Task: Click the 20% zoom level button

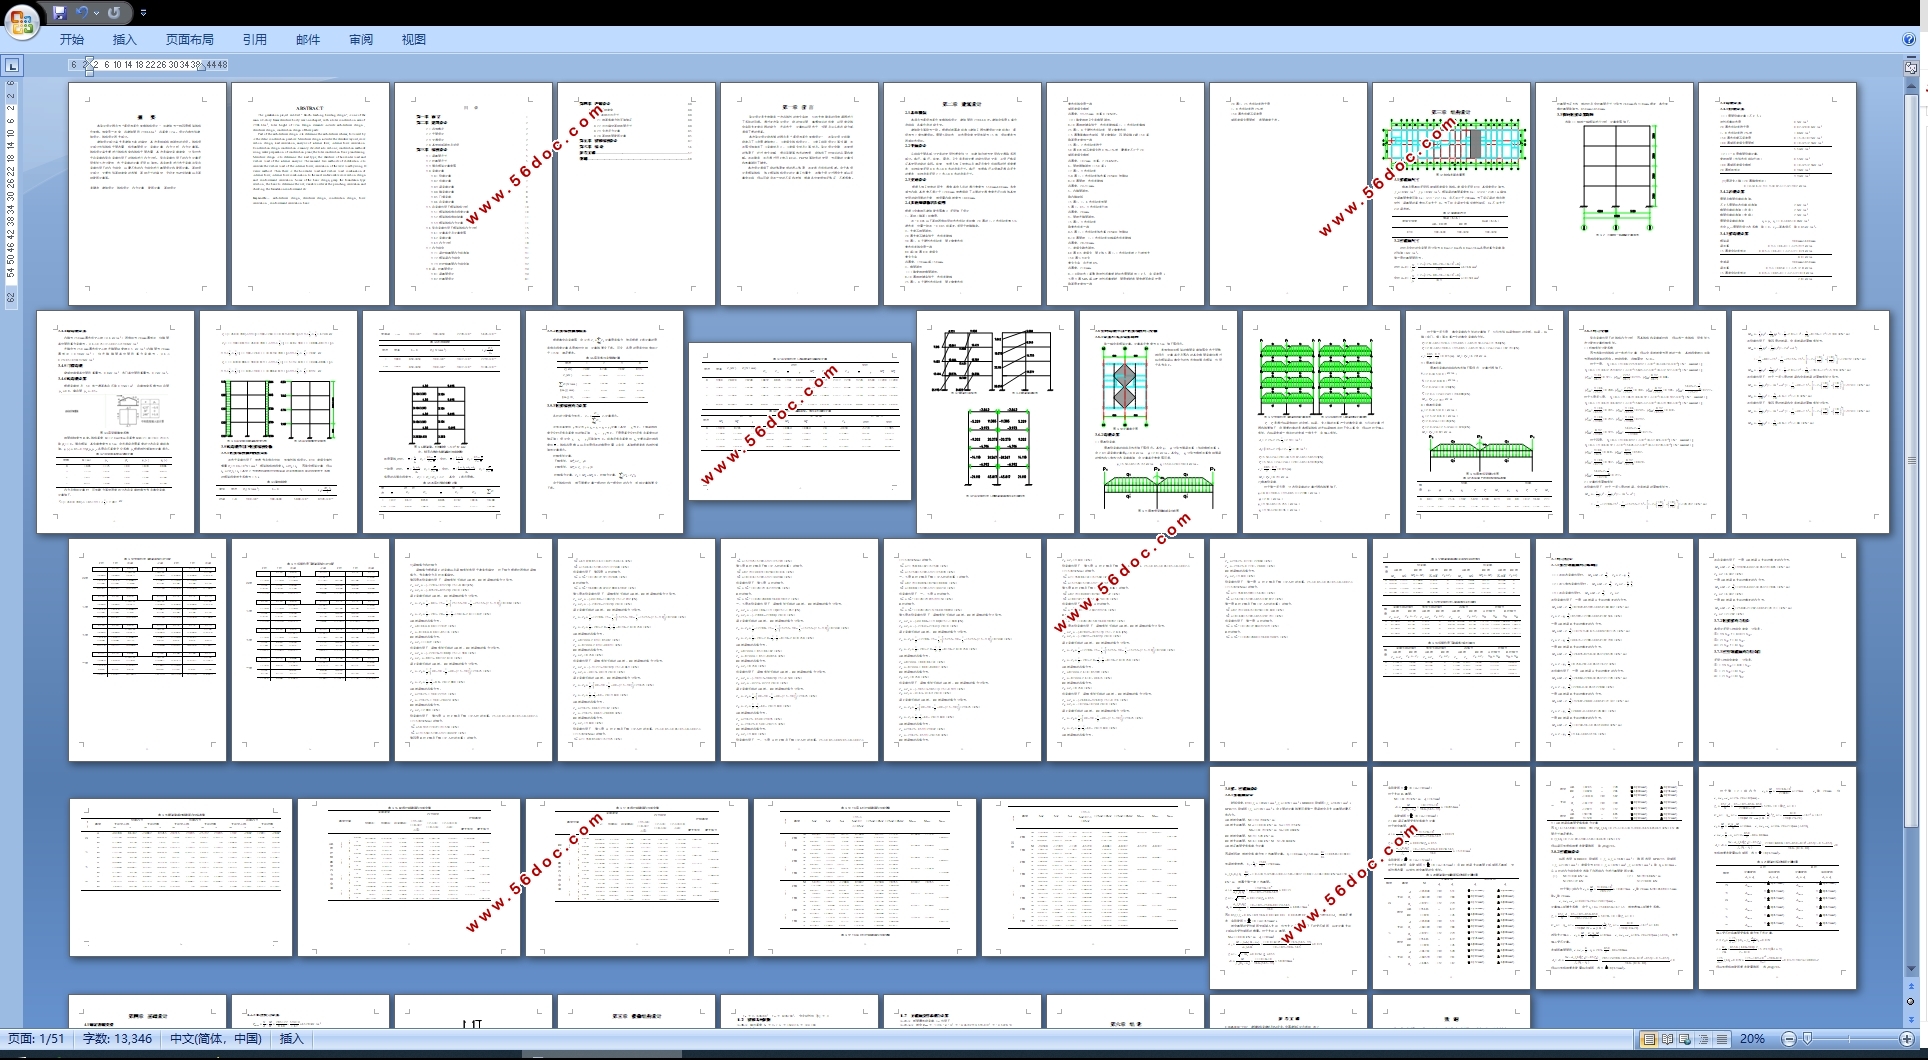Action: pyautogui.click(x=1752, y=1039)
